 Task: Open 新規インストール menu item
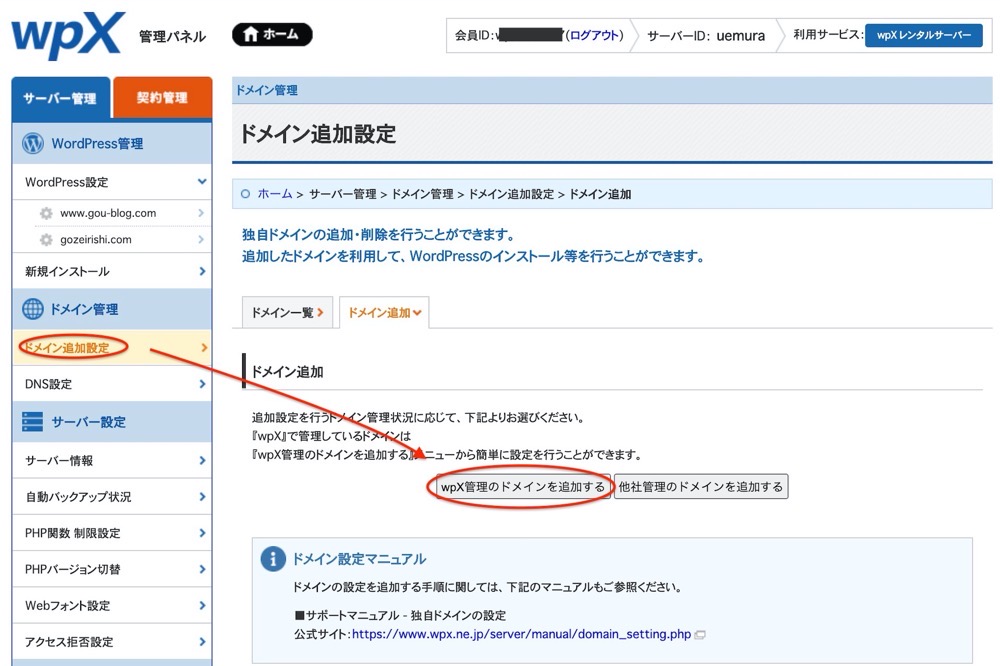tap(112, 271)
